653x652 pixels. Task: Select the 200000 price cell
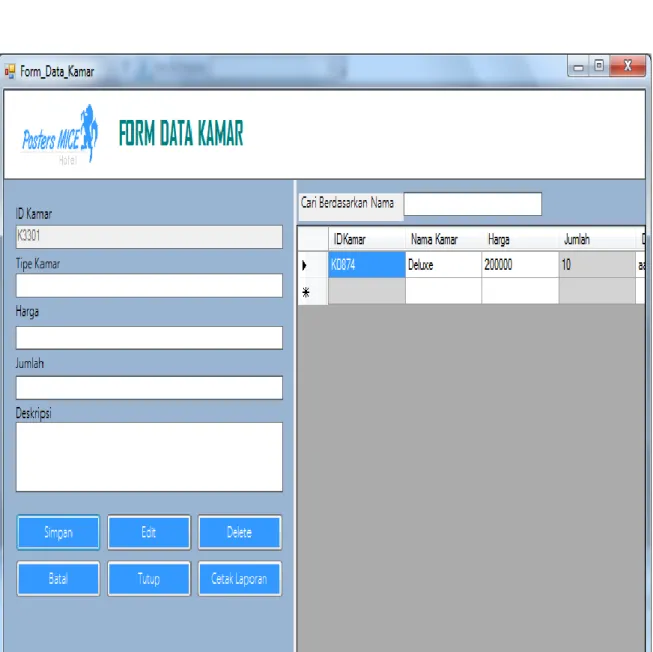[x=520, y=264]
